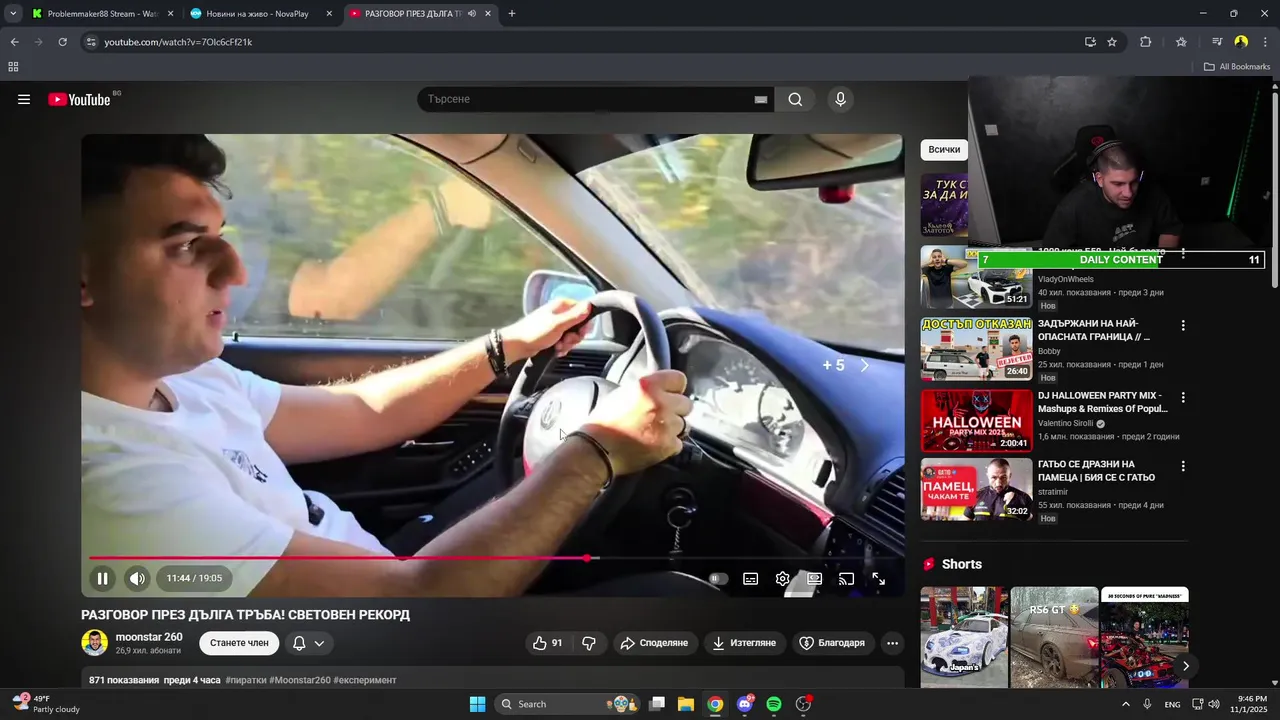Viewport: 1280px width, 720px height.
Task: Expand the notification bell dropdown
Action: [309, 643]
